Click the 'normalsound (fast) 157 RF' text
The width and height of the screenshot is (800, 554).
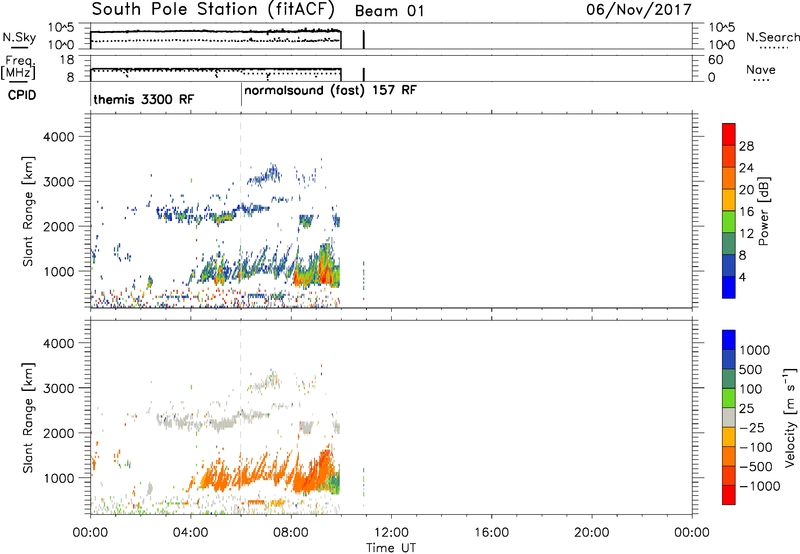(331, 91)
